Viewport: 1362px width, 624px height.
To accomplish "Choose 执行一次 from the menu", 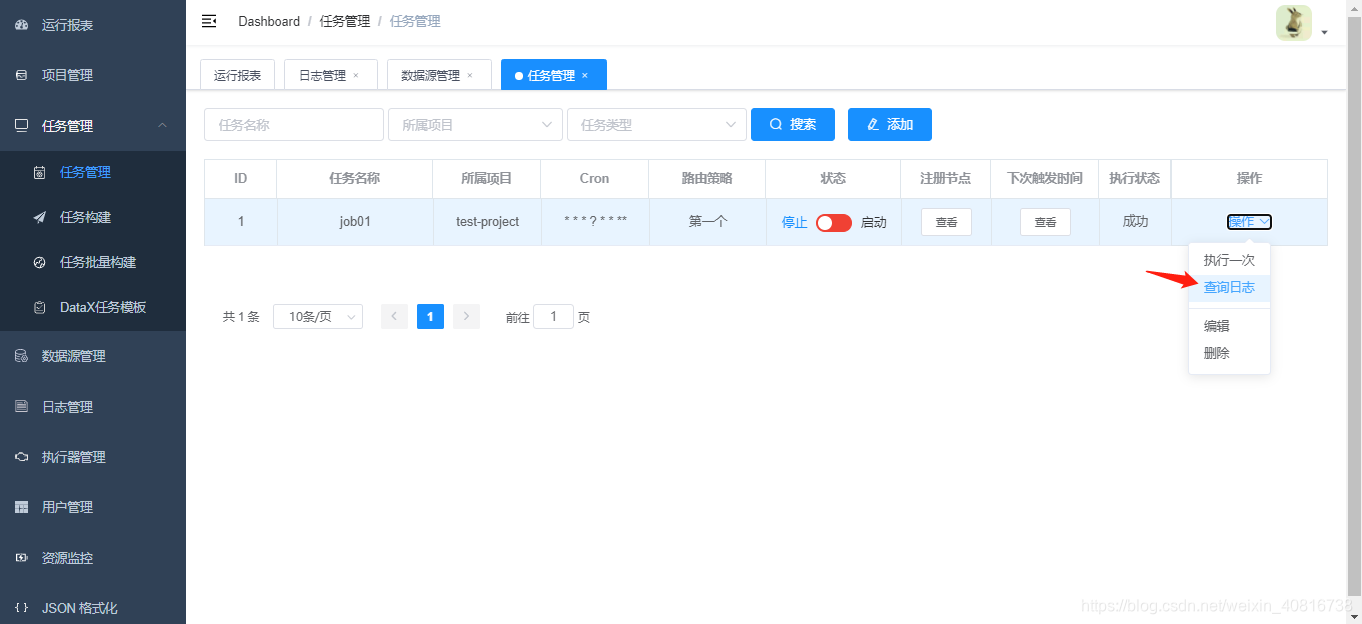I will pyautogui.click(x=1229, y=260).
